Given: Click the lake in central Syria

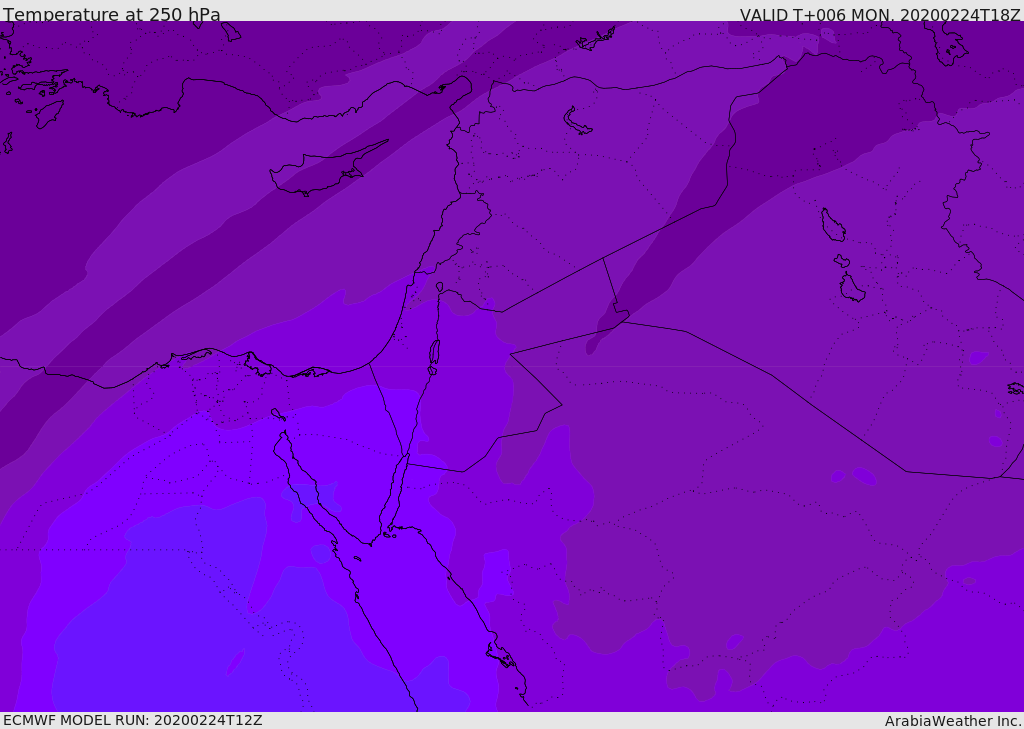Looking at the screenshot, I should [x=577, y=121].
